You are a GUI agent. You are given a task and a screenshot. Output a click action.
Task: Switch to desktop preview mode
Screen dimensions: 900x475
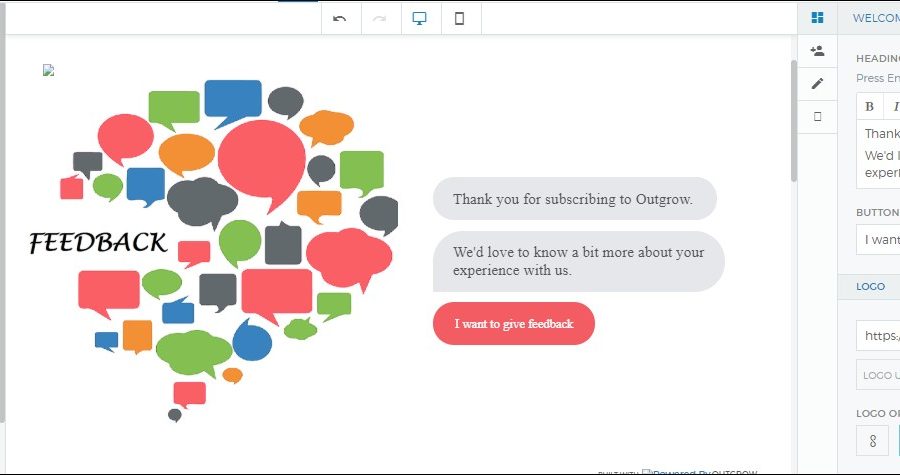point(420,18)
